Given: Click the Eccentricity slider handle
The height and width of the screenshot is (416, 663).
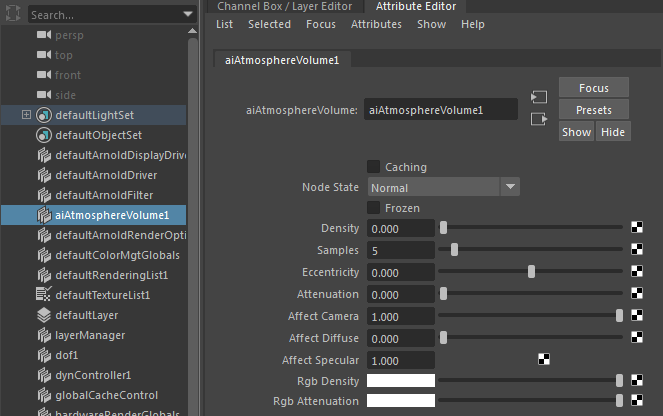Looking at the screenshot, I should 531,271.
